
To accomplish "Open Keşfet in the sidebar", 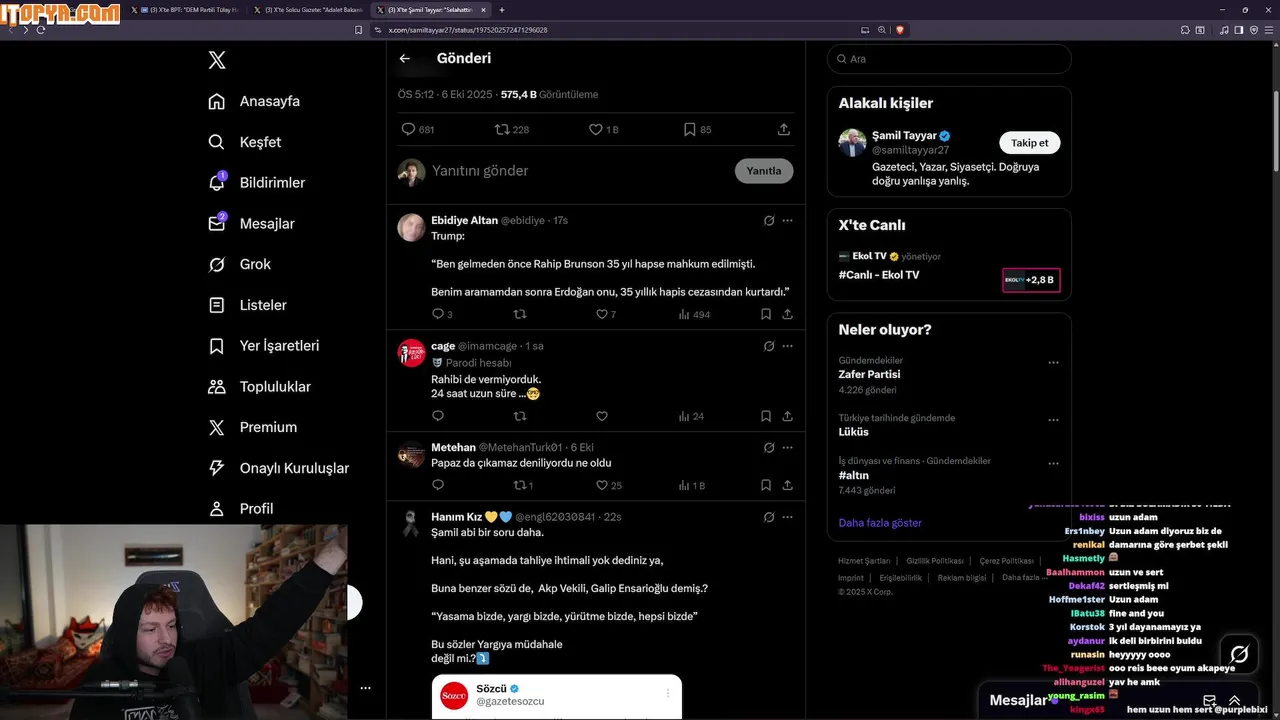I will click(245, 142).
